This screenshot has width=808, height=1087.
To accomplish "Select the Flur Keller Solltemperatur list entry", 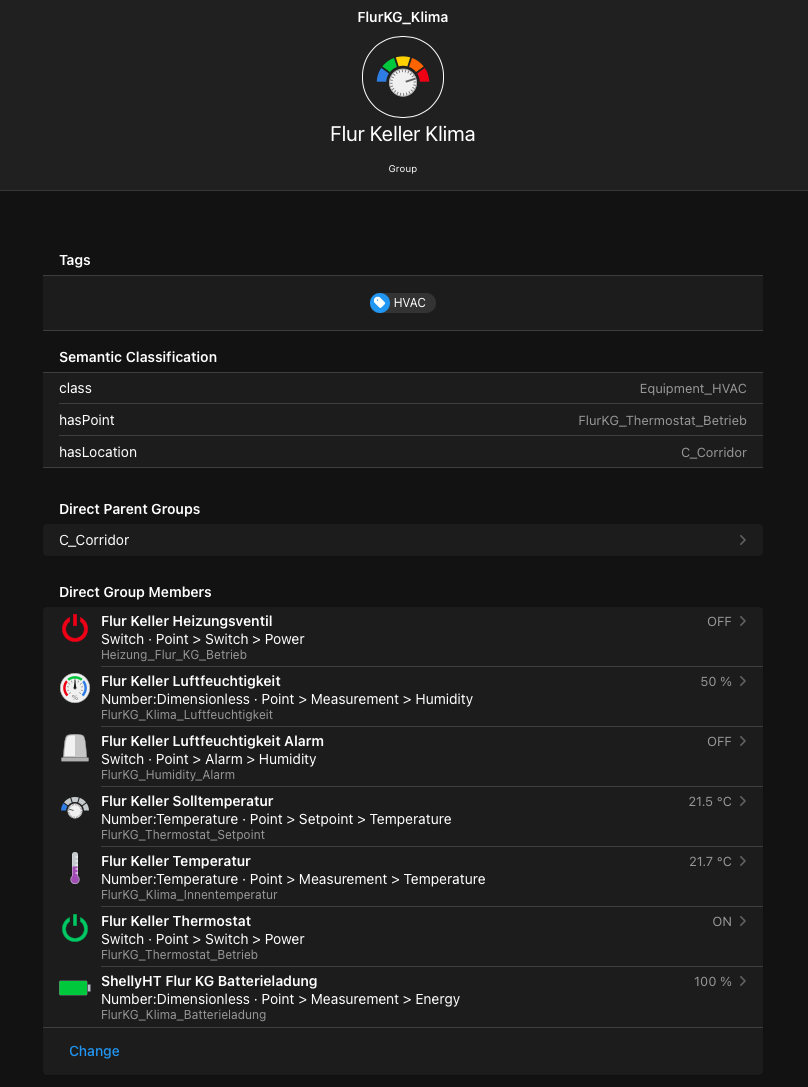I will click(x=400, y=817).
